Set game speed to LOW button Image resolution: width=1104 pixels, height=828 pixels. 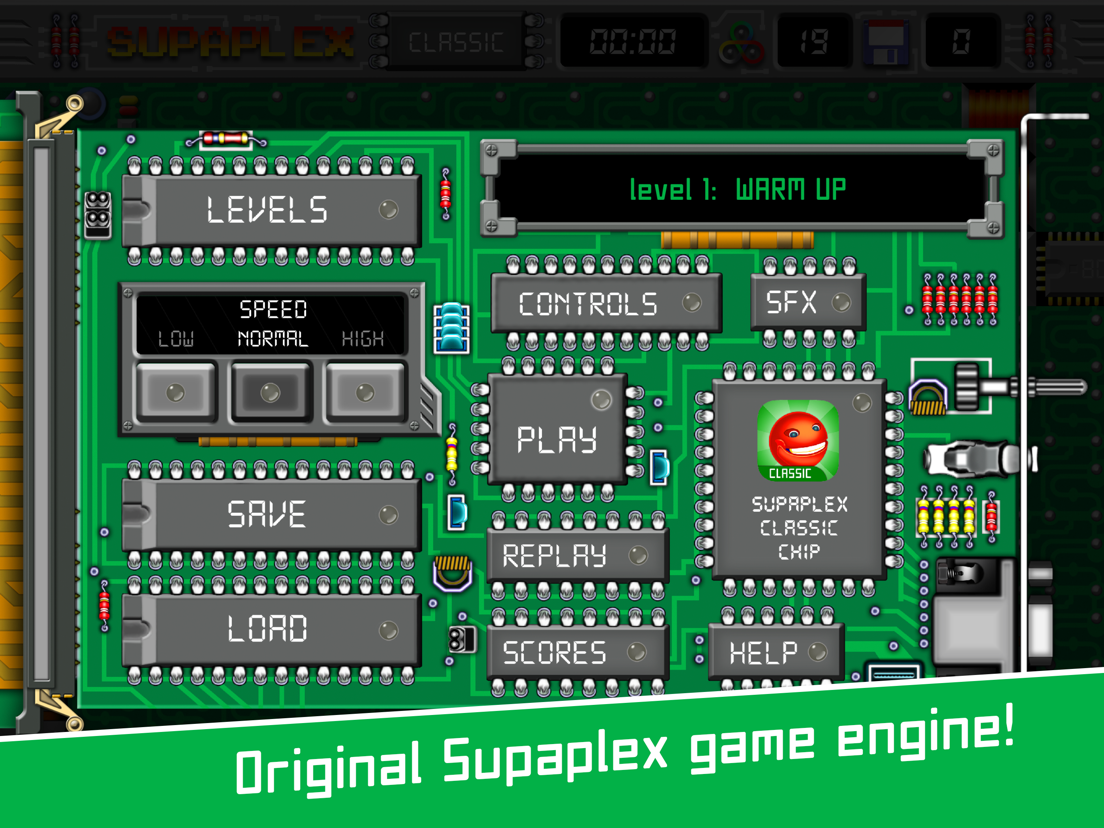click(x=175, y=391)
